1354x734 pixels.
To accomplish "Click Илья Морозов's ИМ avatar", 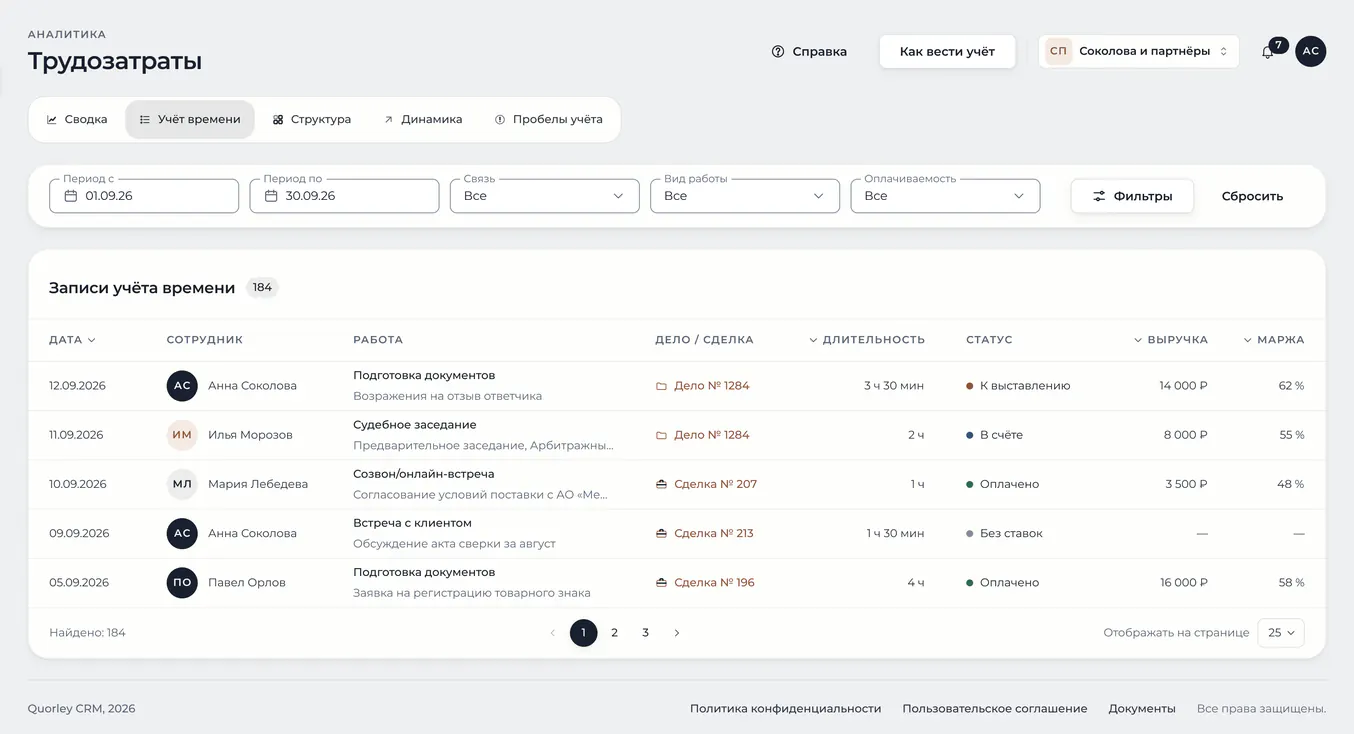I will pyautogui.click(x=182, y=435).
